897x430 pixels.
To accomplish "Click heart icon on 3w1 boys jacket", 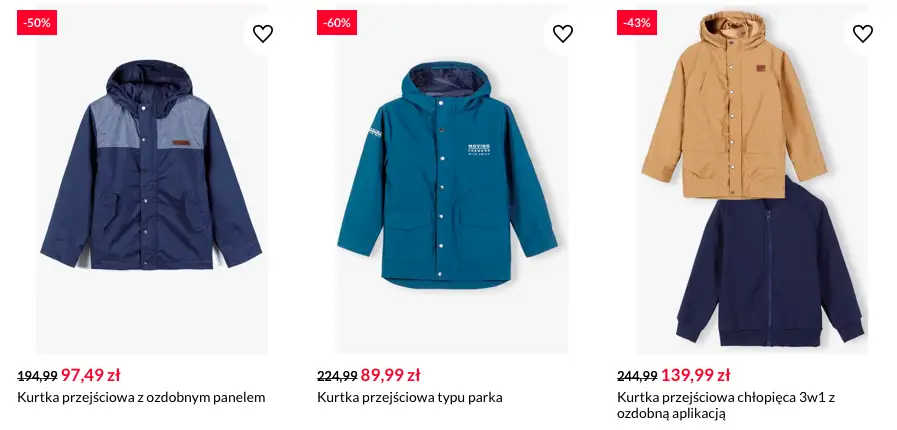I will tap(863, 34).
